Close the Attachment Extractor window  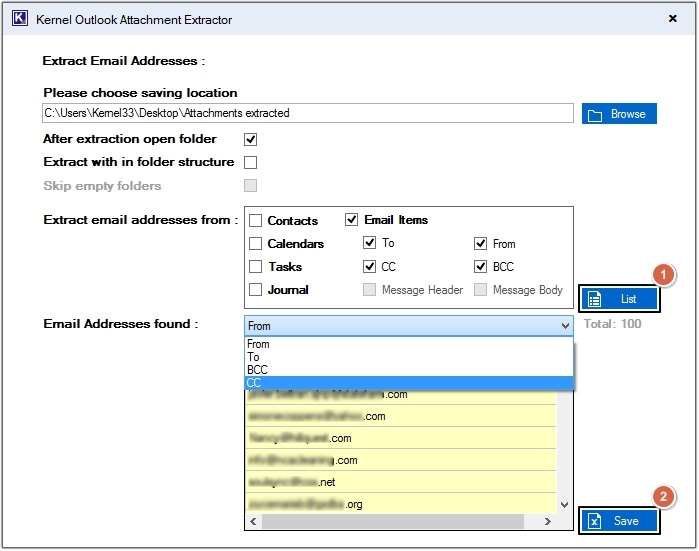pos(670,18)
